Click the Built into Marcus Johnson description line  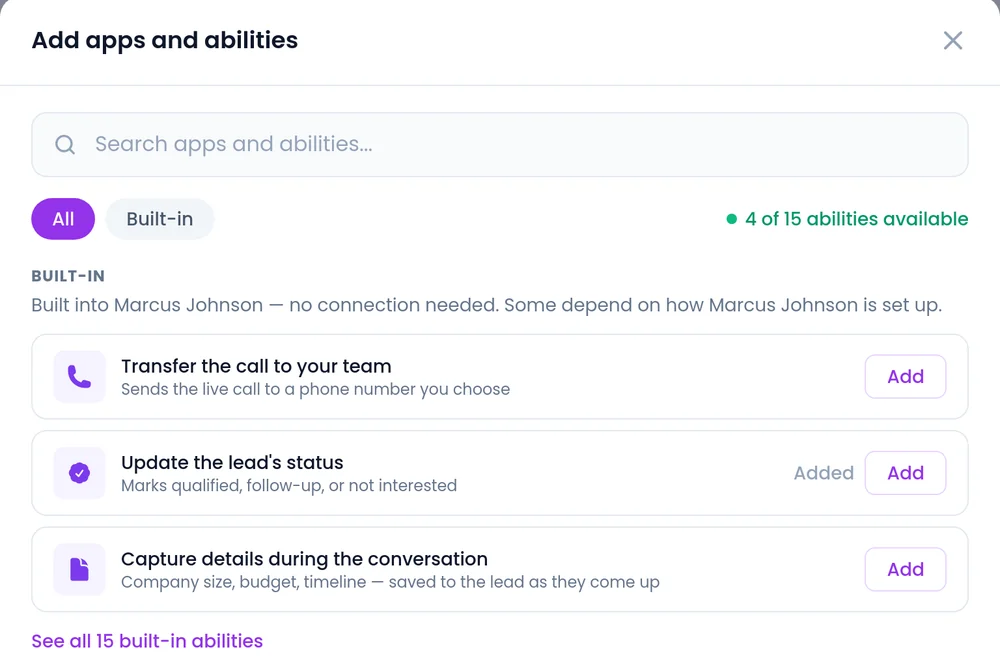[487, 305]
